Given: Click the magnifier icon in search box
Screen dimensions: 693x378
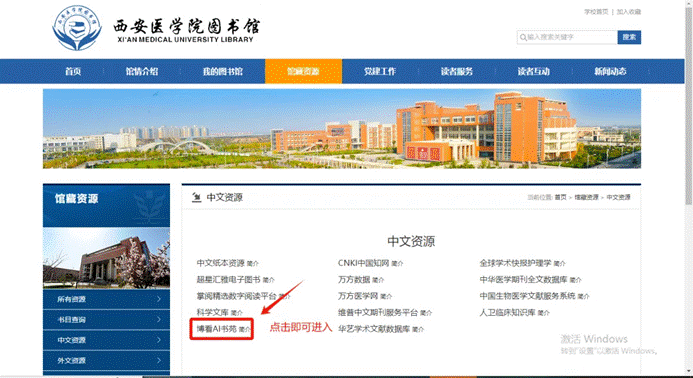Looking at the screenshot, I should click(523, 37).
